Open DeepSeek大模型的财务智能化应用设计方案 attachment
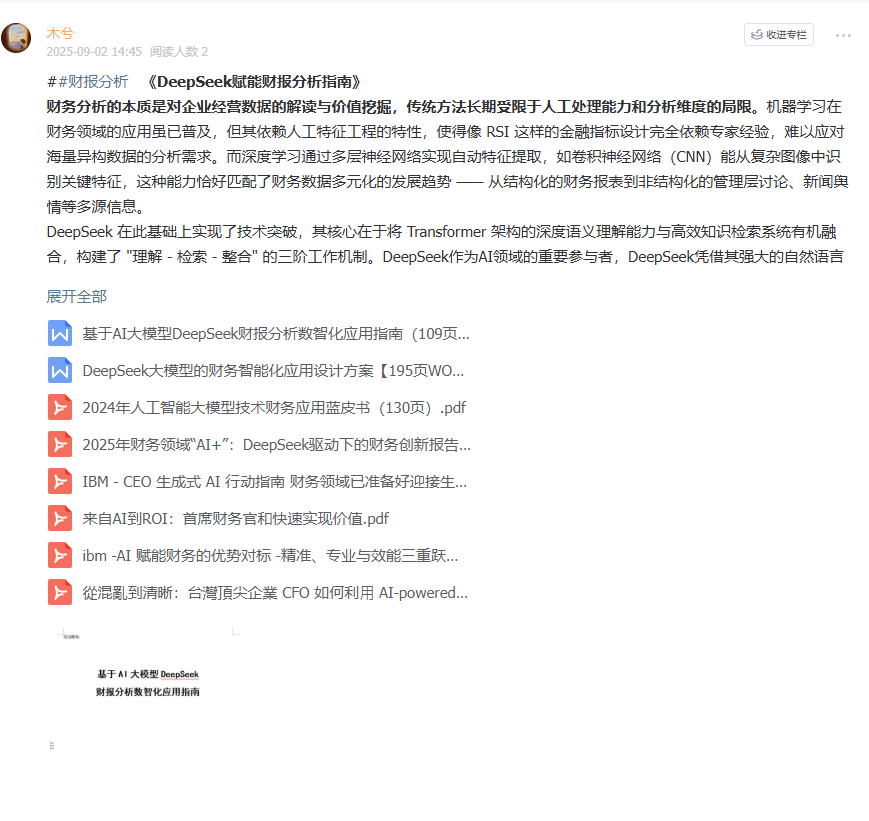 (x=273, y=371)
